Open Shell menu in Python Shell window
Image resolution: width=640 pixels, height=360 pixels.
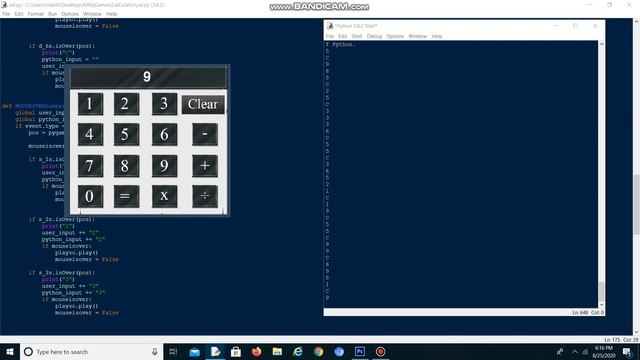coord(357,36)
